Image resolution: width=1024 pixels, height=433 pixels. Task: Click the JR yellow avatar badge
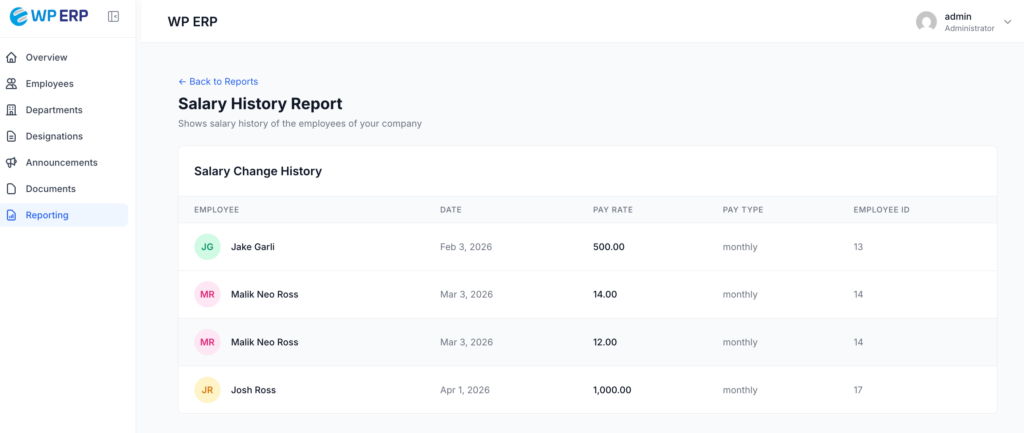[207, 390]
